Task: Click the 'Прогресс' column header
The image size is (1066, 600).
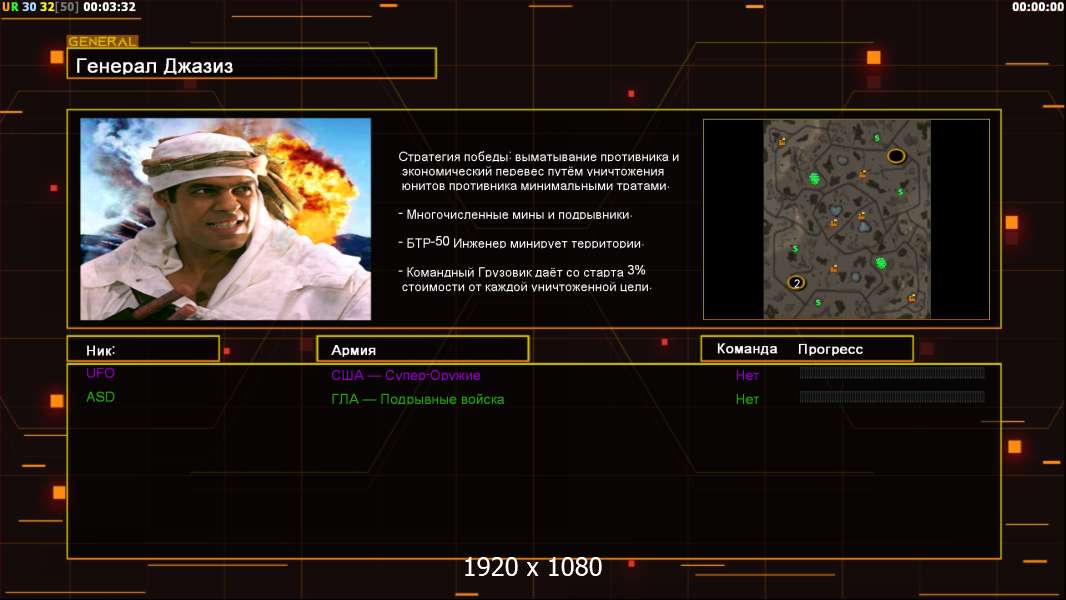Action: [830, 349]
